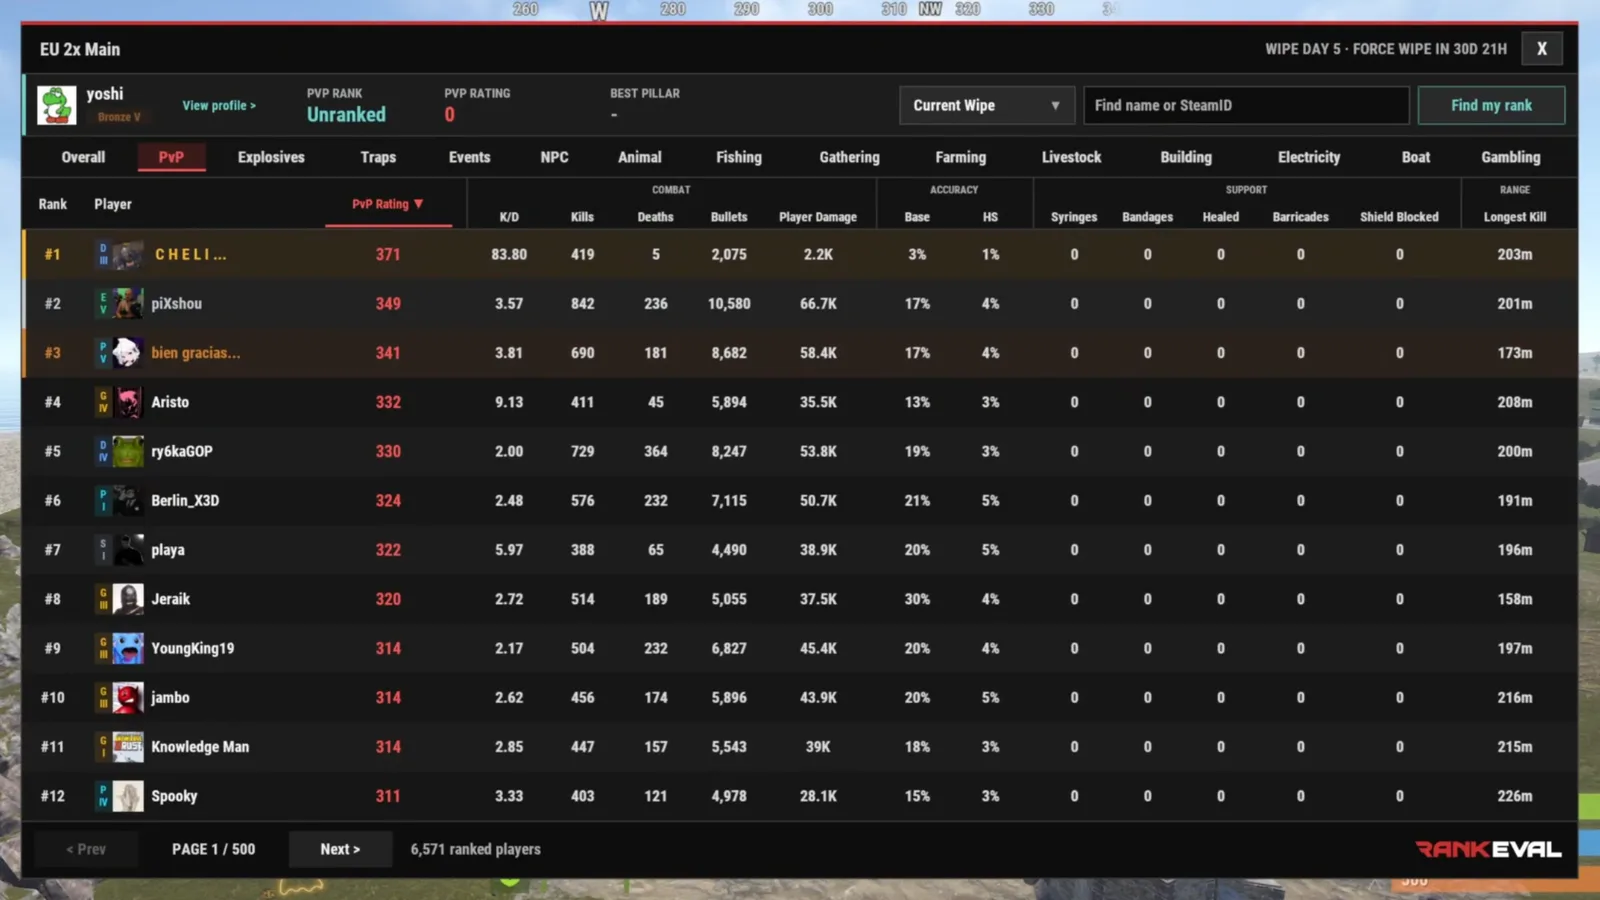1600x900 pixels.
Task: Click CHELI's 83.80 K/D value
Action: 509,254
